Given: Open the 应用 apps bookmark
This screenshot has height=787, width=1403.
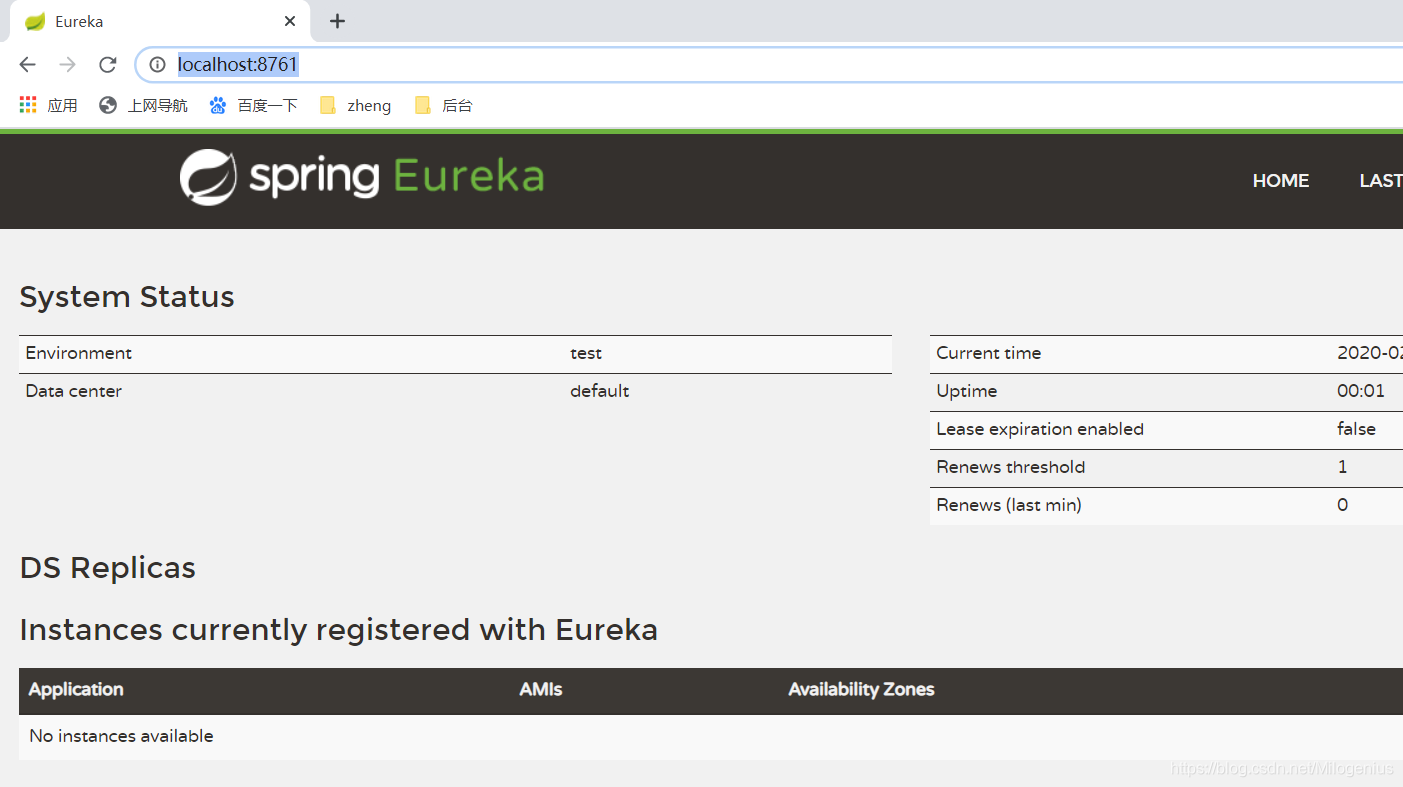Looking at the screenshot, I should 48,105.
